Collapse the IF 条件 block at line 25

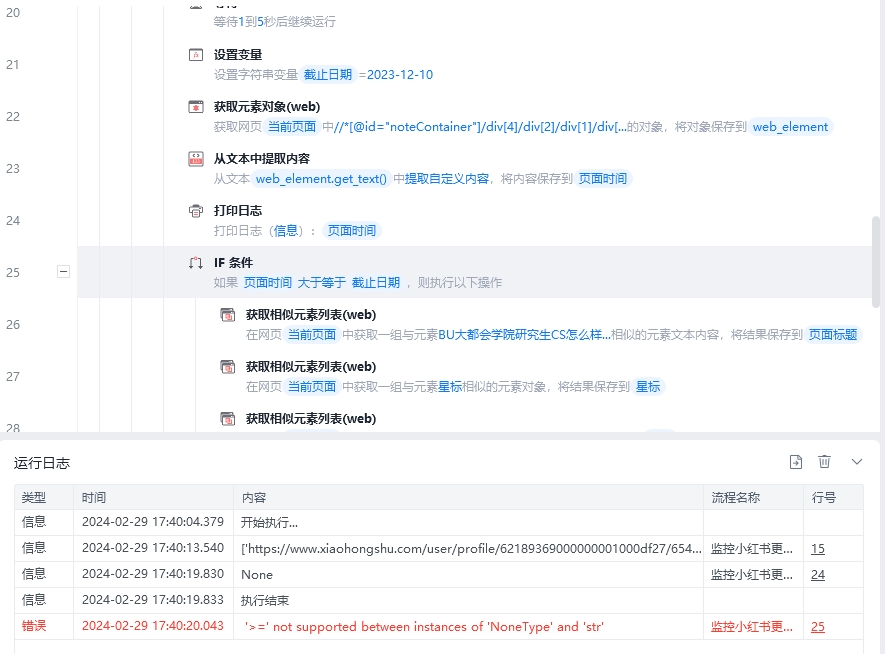64,271
